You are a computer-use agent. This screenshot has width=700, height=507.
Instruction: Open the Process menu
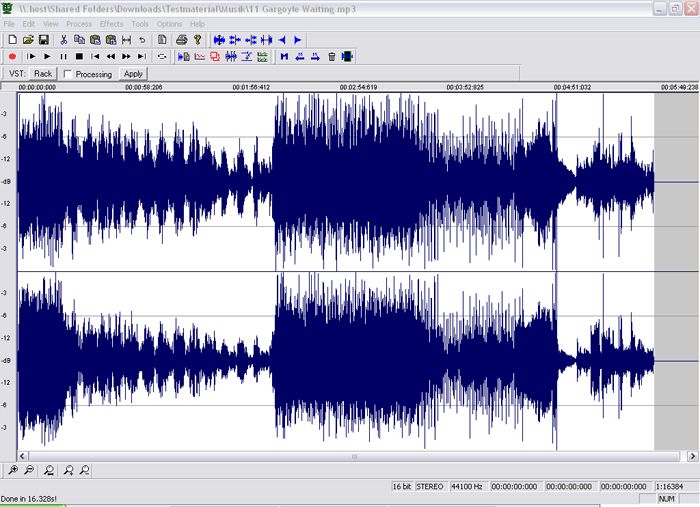[x=79, y=24]
